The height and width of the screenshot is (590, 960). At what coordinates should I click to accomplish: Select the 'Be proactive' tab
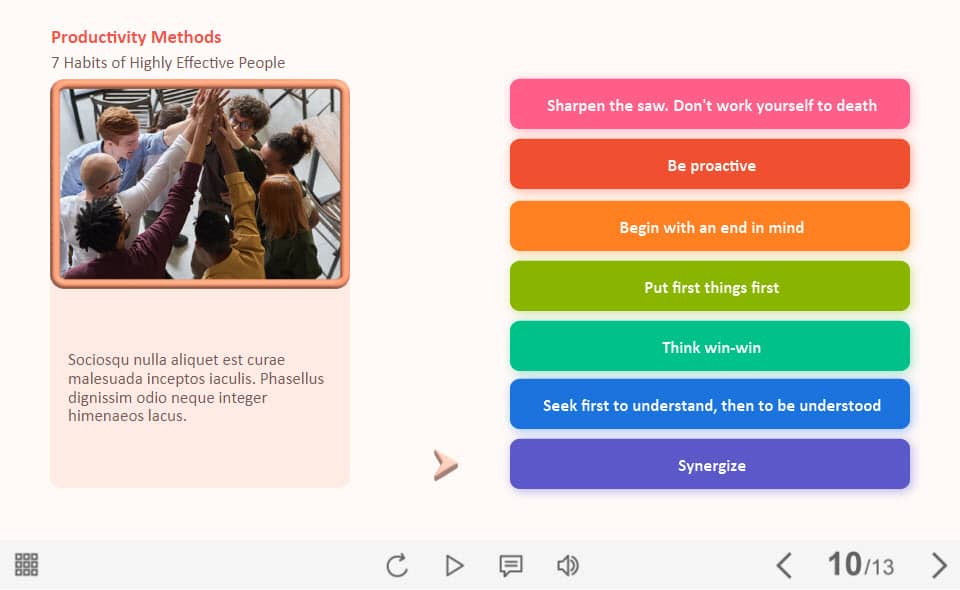(710, 165)
